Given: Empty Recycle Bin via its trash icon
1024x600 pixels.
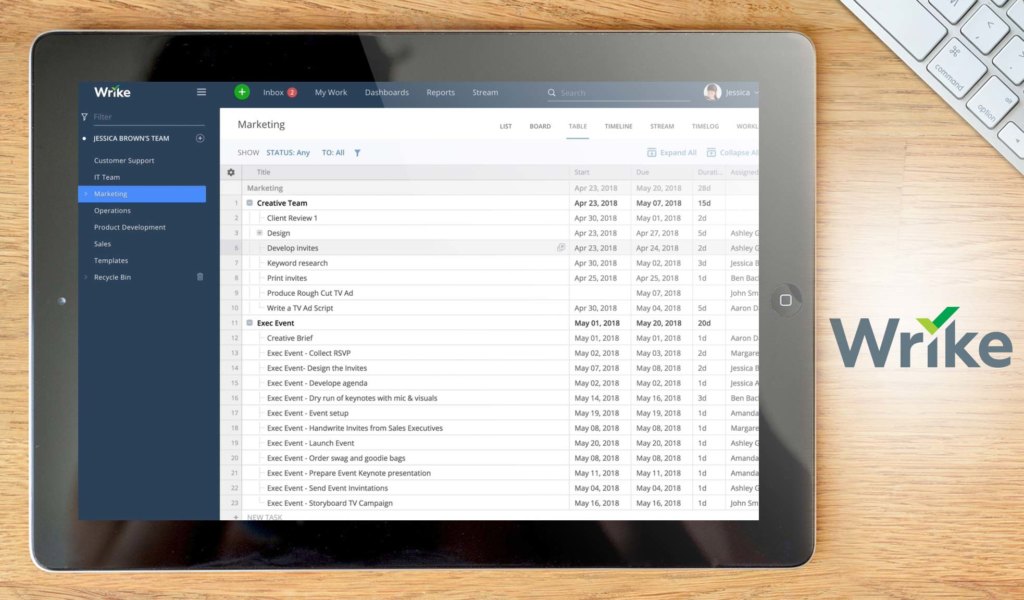Looking at the screenshot, I should pos(199,277).
